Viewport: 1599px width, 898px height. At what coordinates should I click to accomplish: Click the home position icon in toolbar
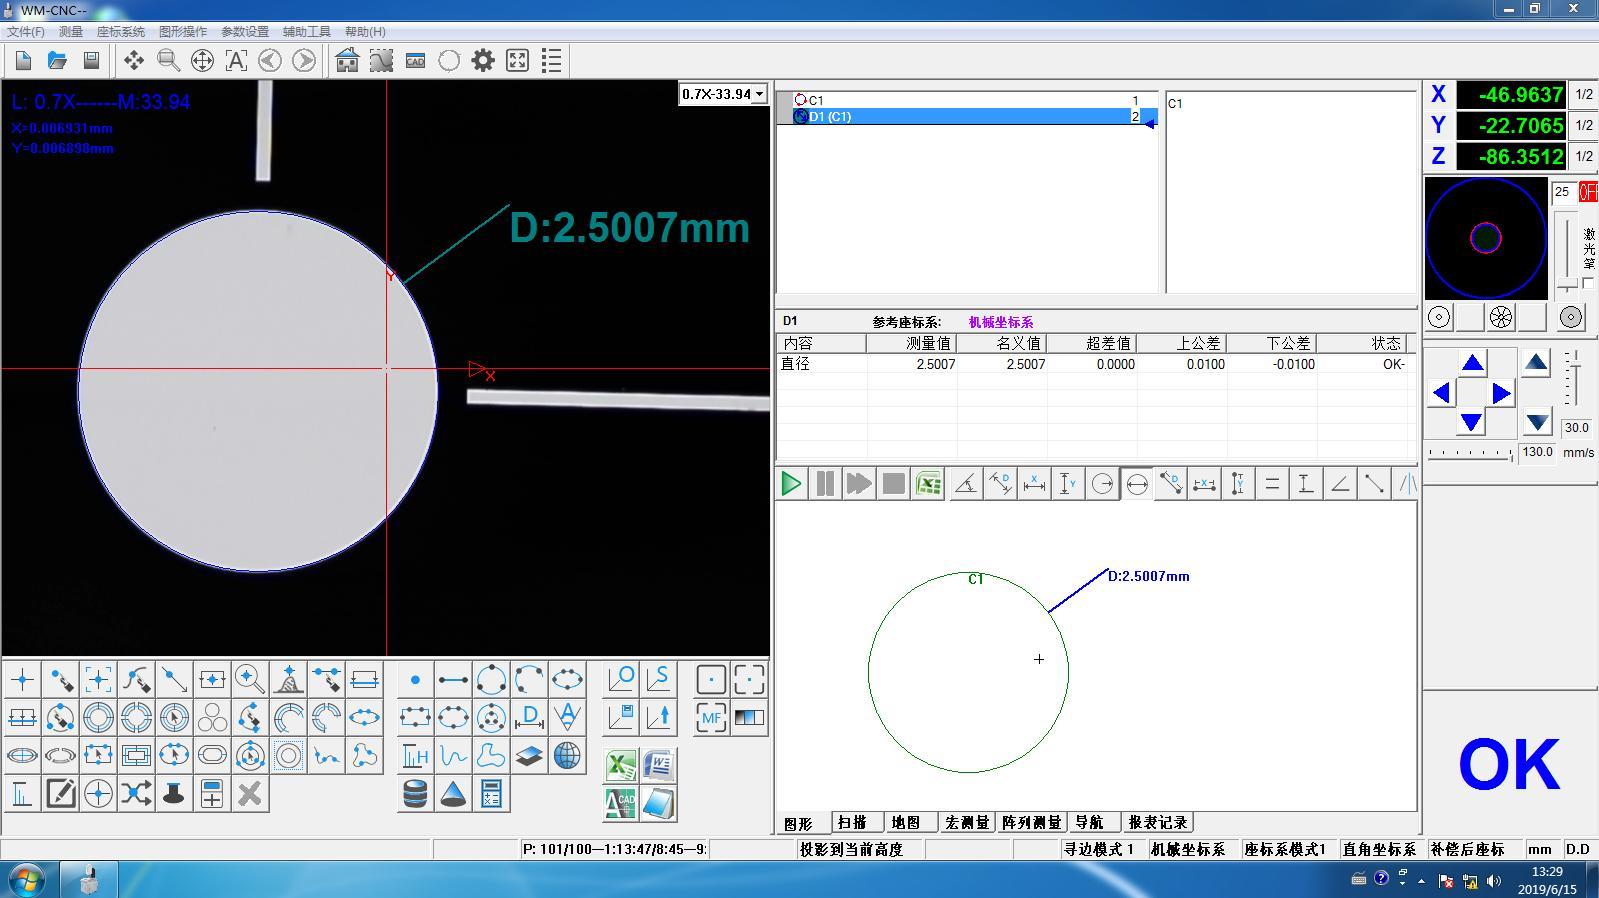point(347,60)
